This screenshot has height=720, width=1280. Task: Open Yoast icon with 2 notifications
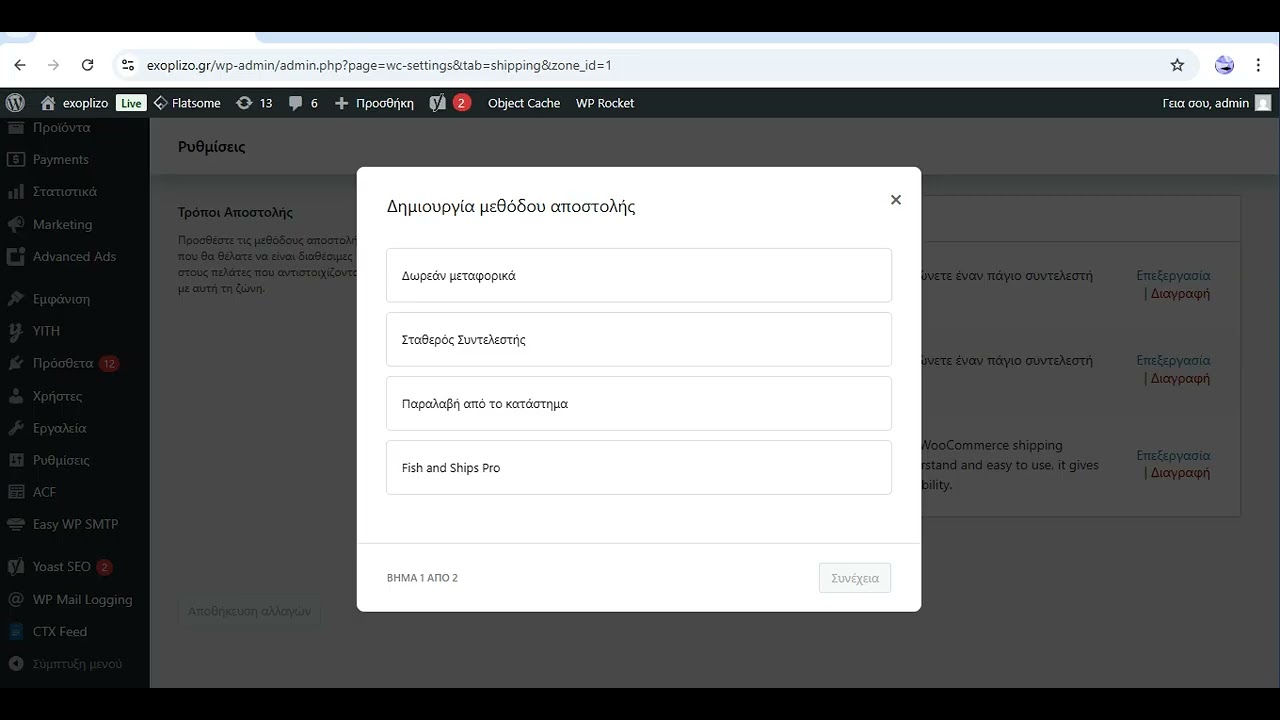[449, 103]
